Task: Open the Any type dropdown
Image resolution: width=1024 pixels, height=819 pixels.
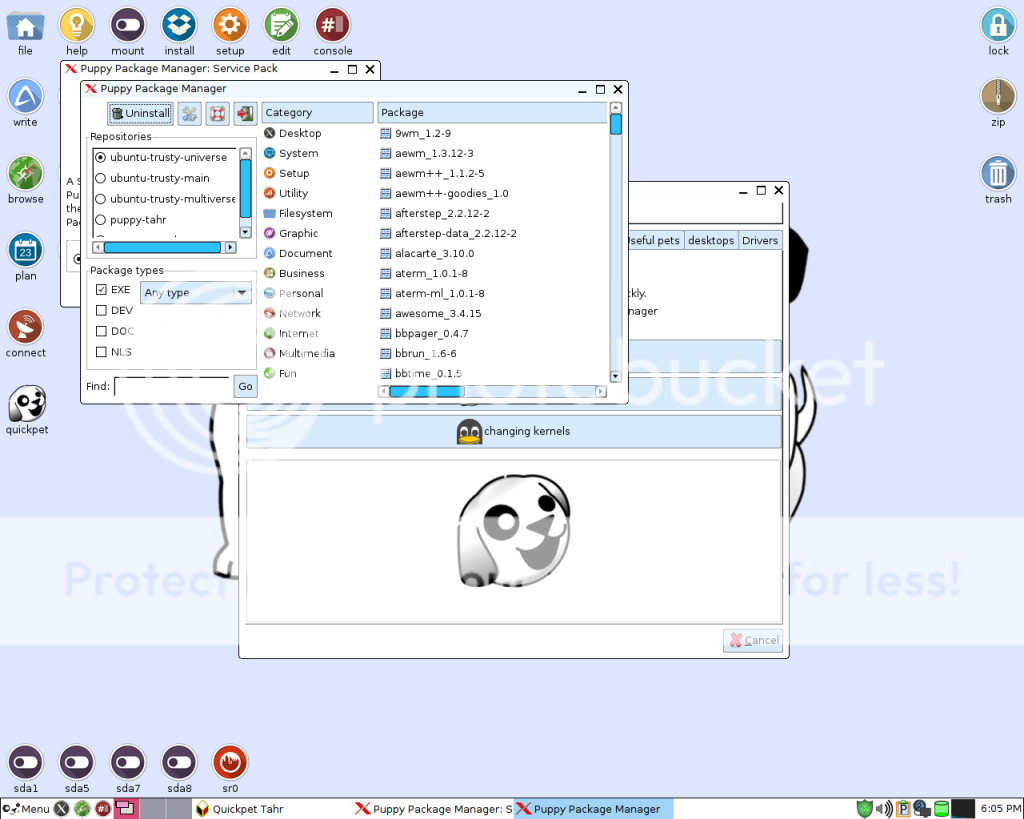Action: point(195,292)
